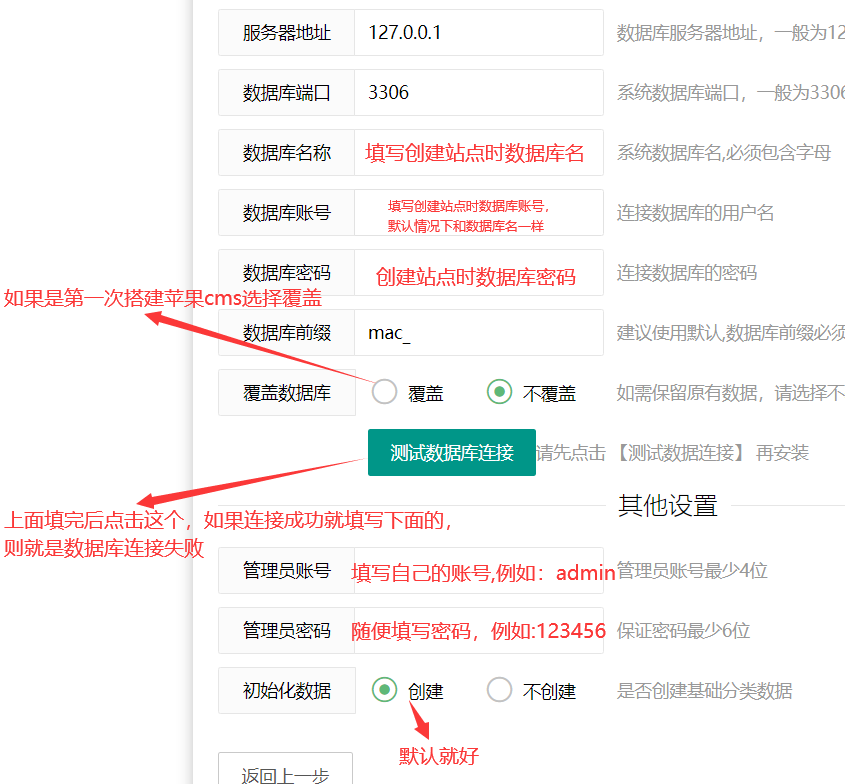Click the 初始化数据 field label

coord(287,691)
